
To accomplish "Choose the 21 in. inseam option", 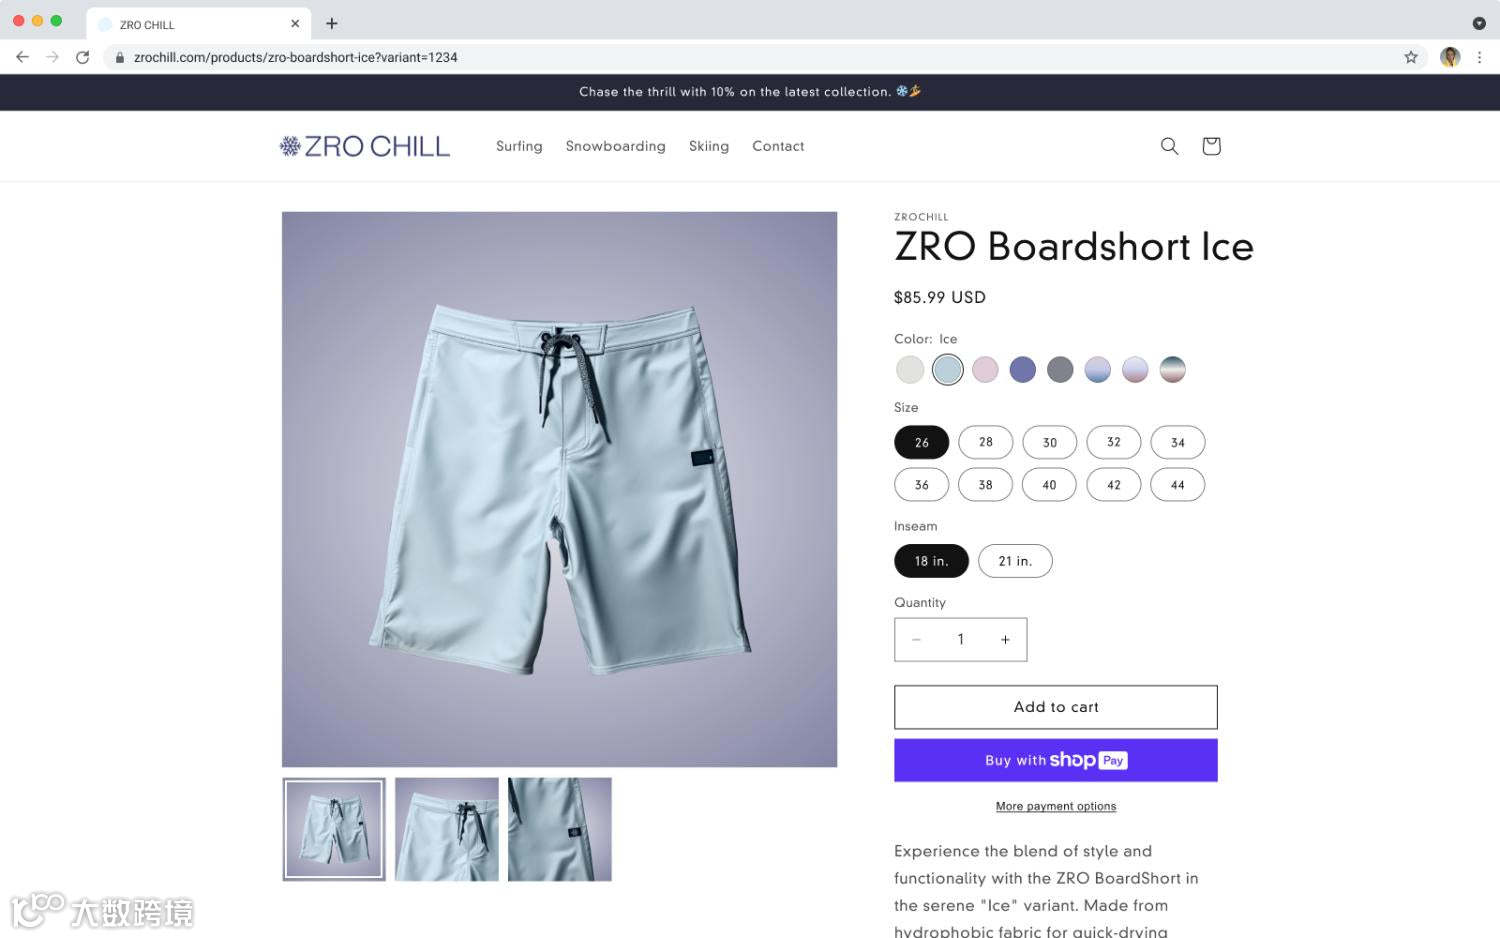I will click(x=1015, y=561).
